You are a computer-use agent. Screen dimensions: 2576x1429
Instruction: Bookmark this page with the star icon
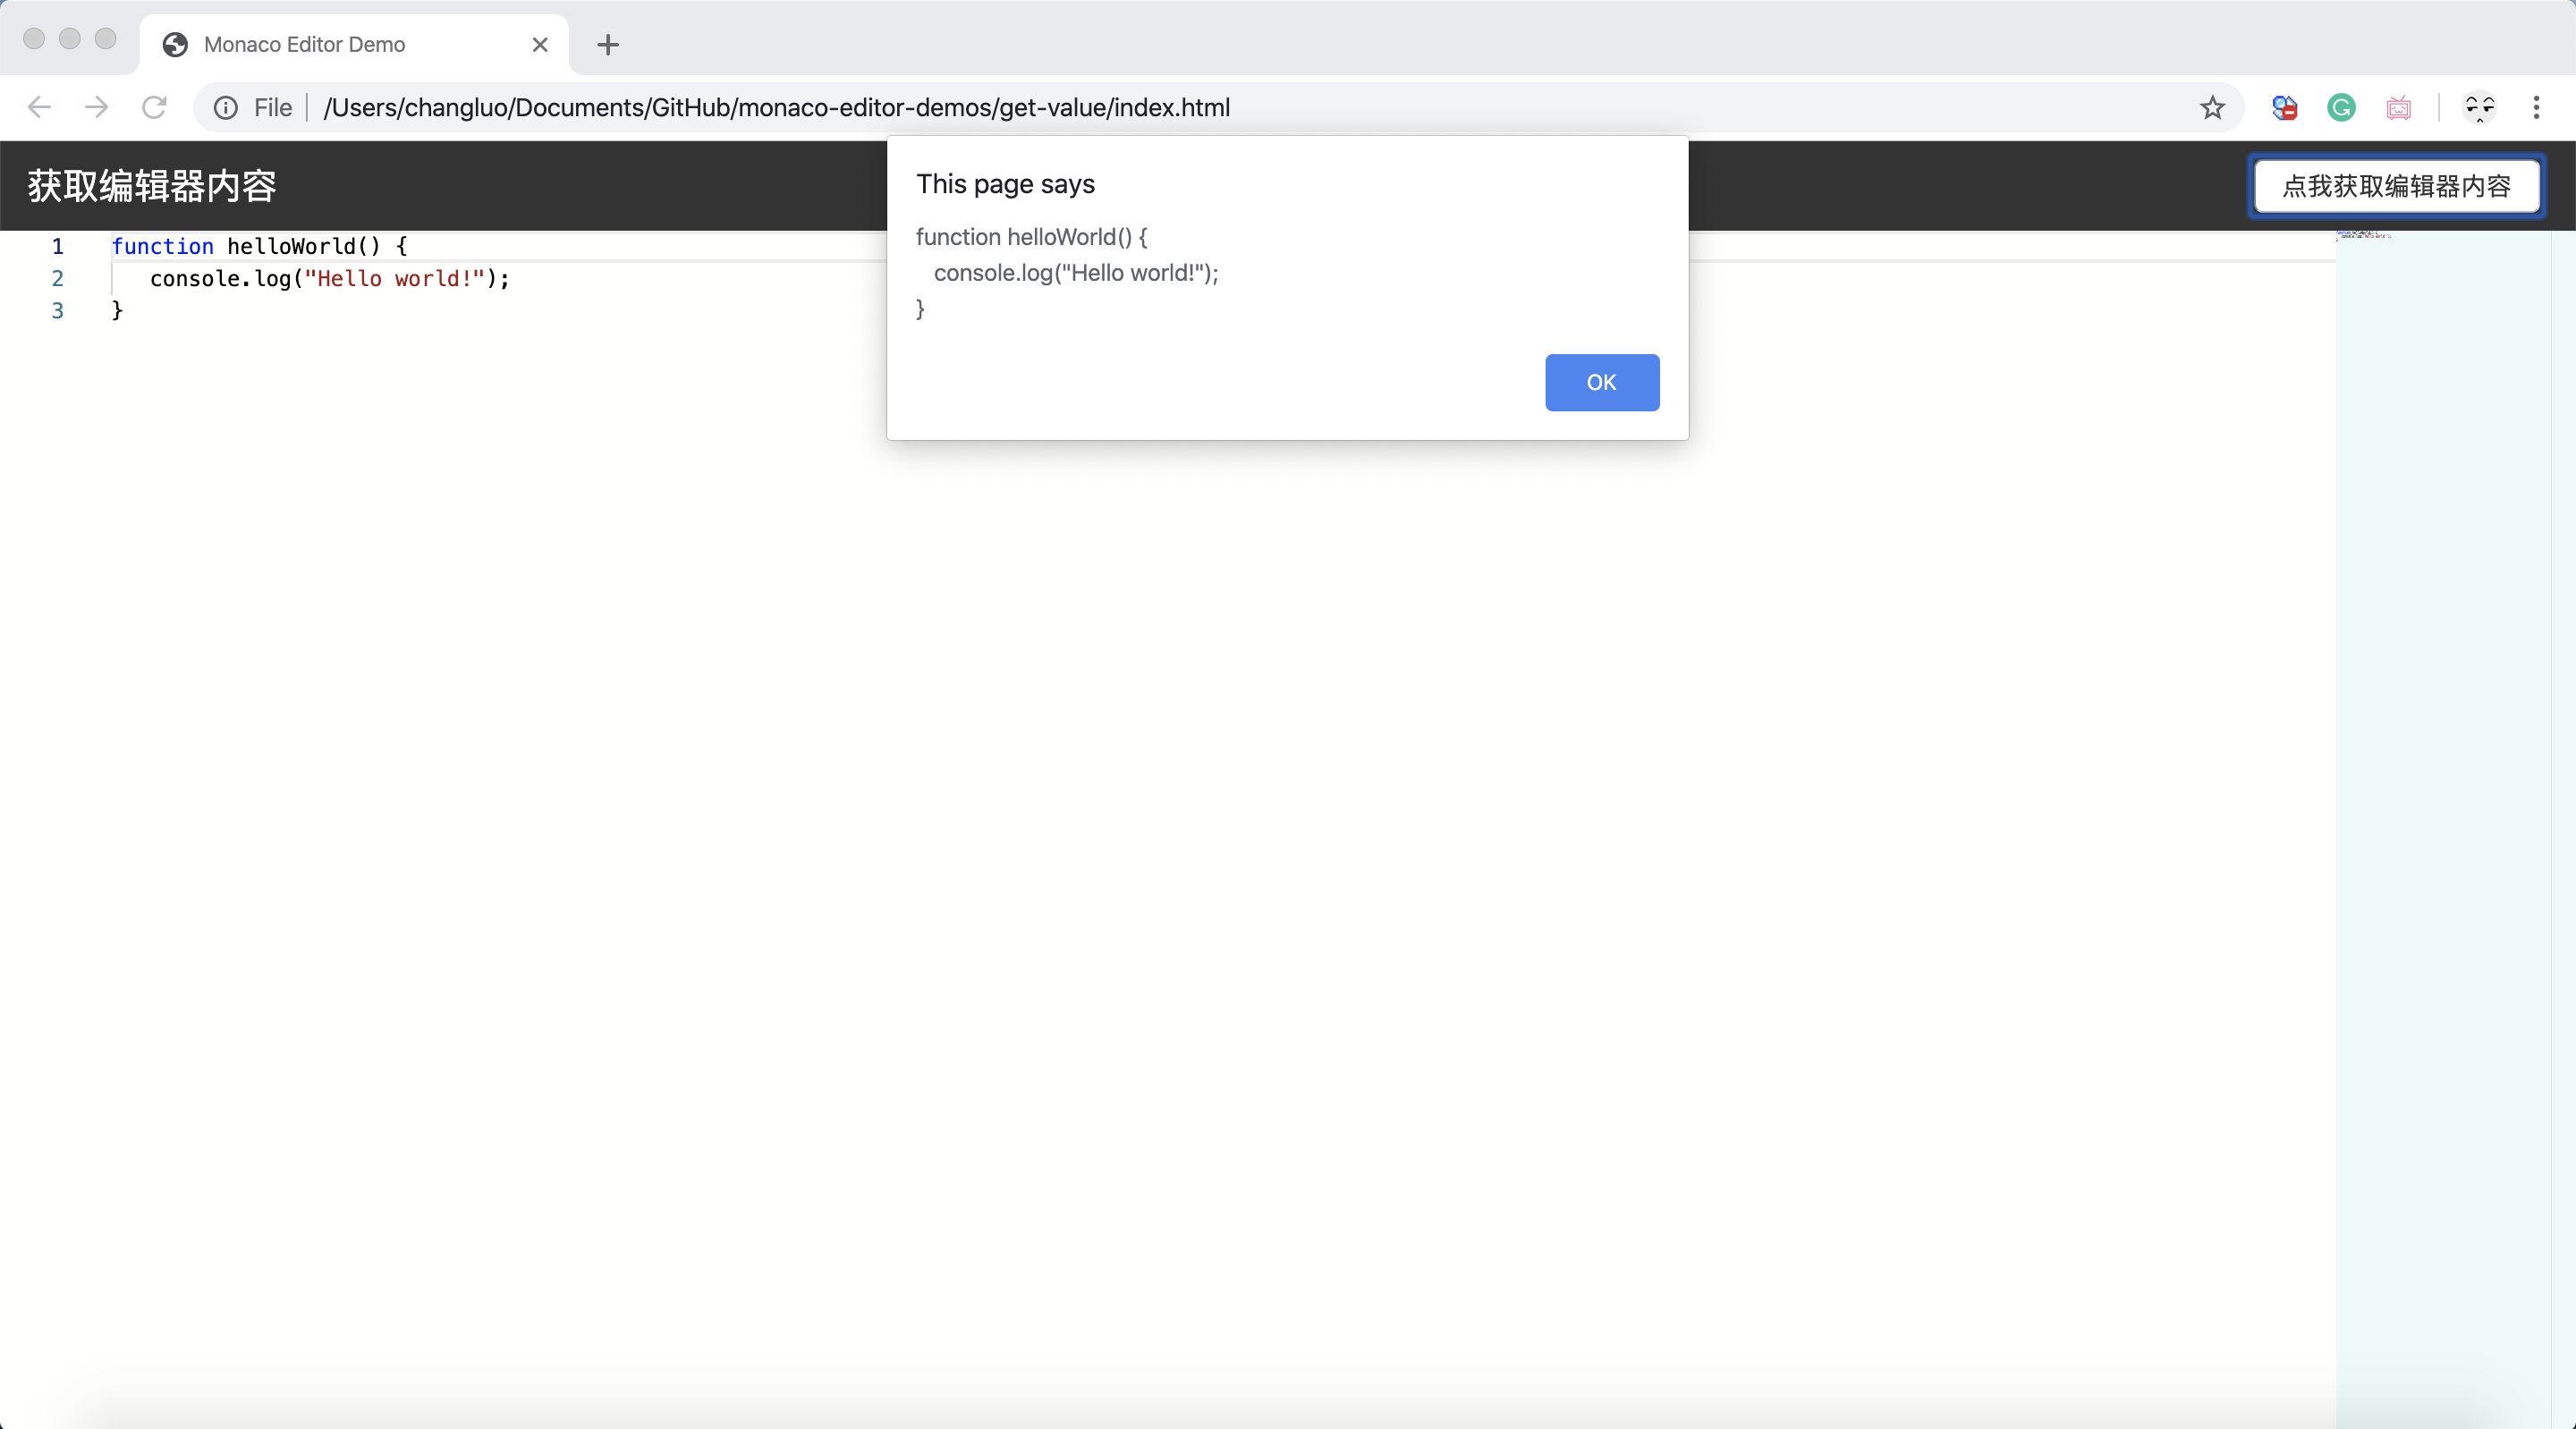2212,107
